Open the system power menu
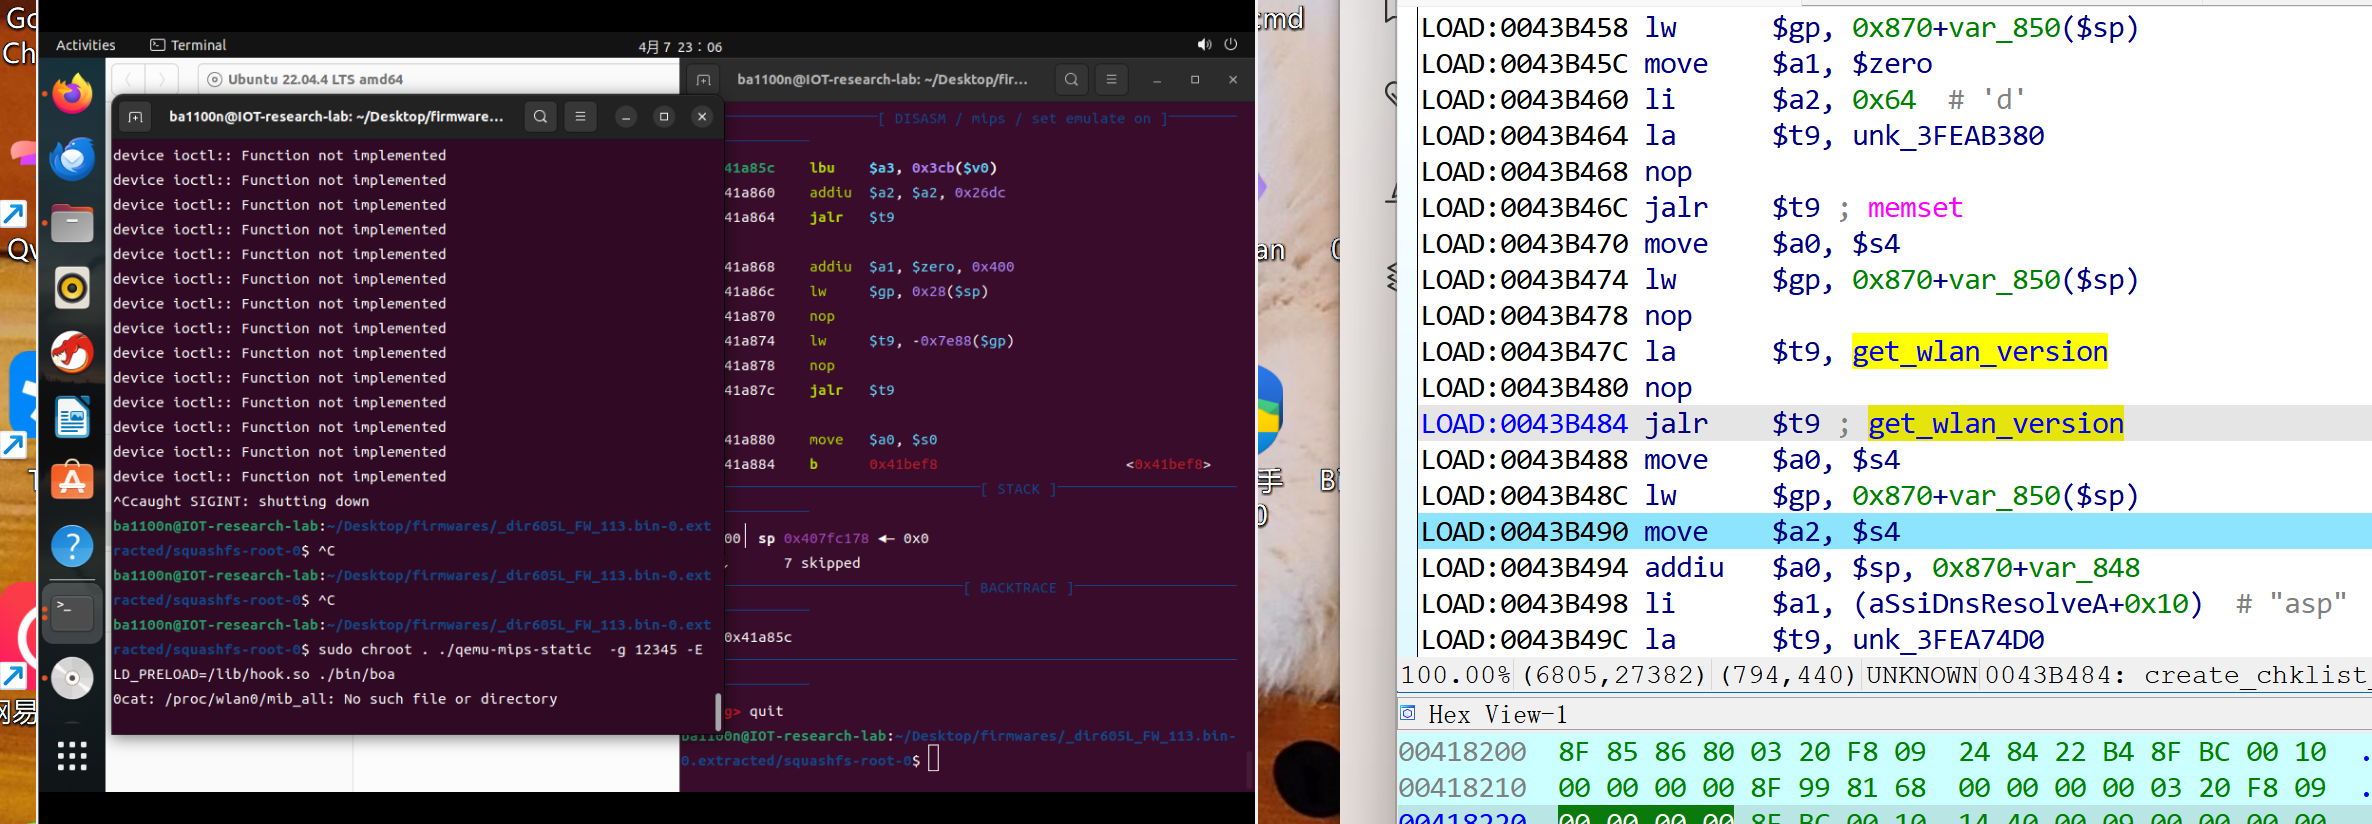2372x824 pixels. click(1231, 45)
